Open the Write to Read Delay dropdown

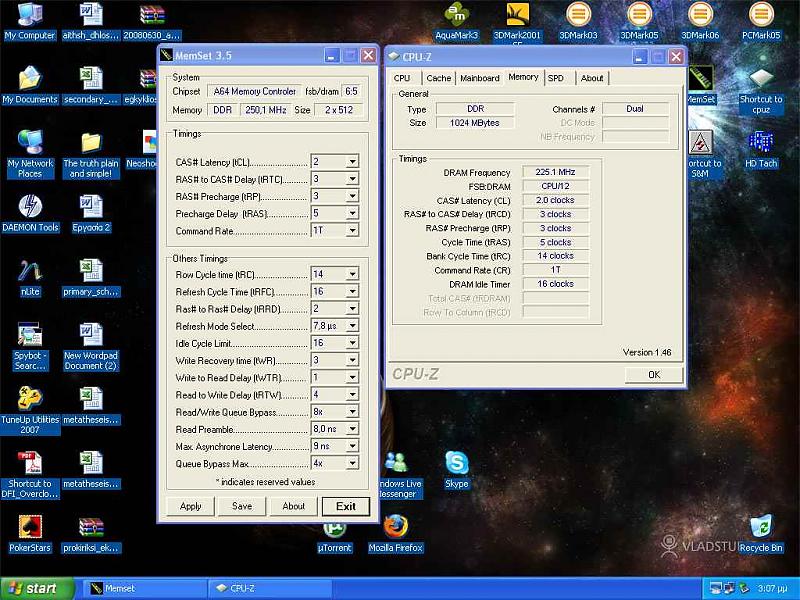coord(352,378)
